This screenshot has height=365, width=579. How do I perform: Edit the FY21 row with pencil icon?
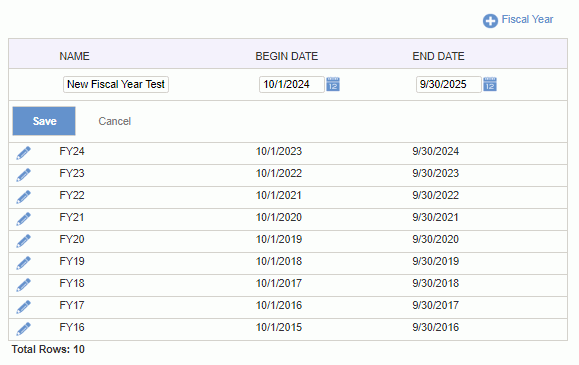tap(23, 219)
